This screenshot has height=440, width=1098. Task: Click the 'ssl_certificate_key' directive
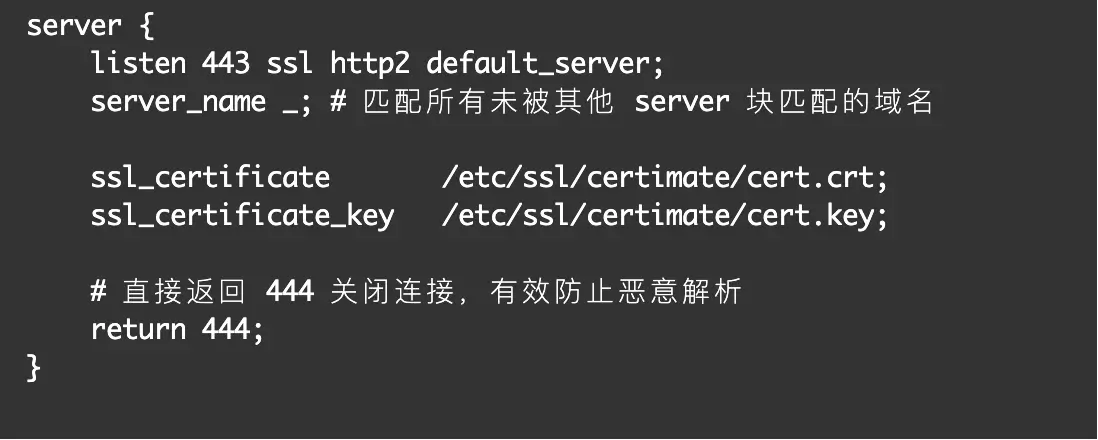pos(242,216)
